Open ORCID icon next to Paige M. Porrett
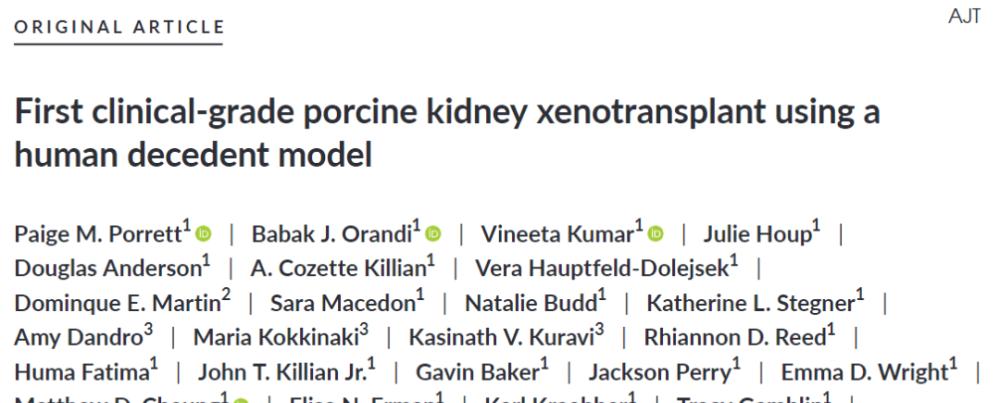This screenshot has height=403, width=1000. 203,234
